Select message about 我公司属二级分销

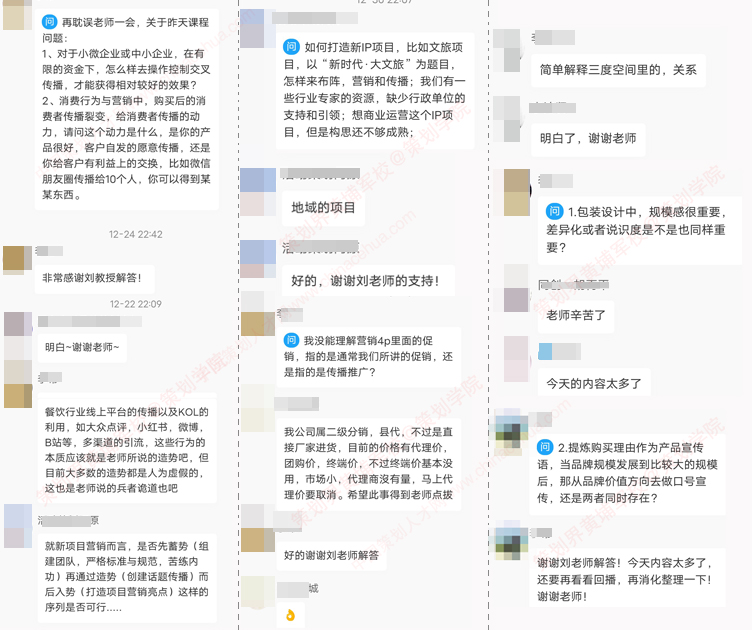click(x=368, y=464)
